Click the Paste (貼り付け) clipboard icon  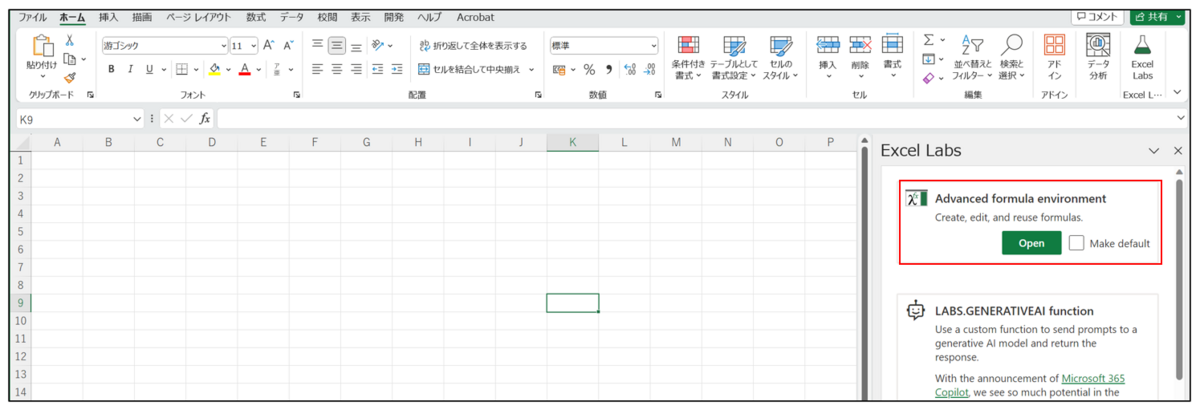(42, 47)
